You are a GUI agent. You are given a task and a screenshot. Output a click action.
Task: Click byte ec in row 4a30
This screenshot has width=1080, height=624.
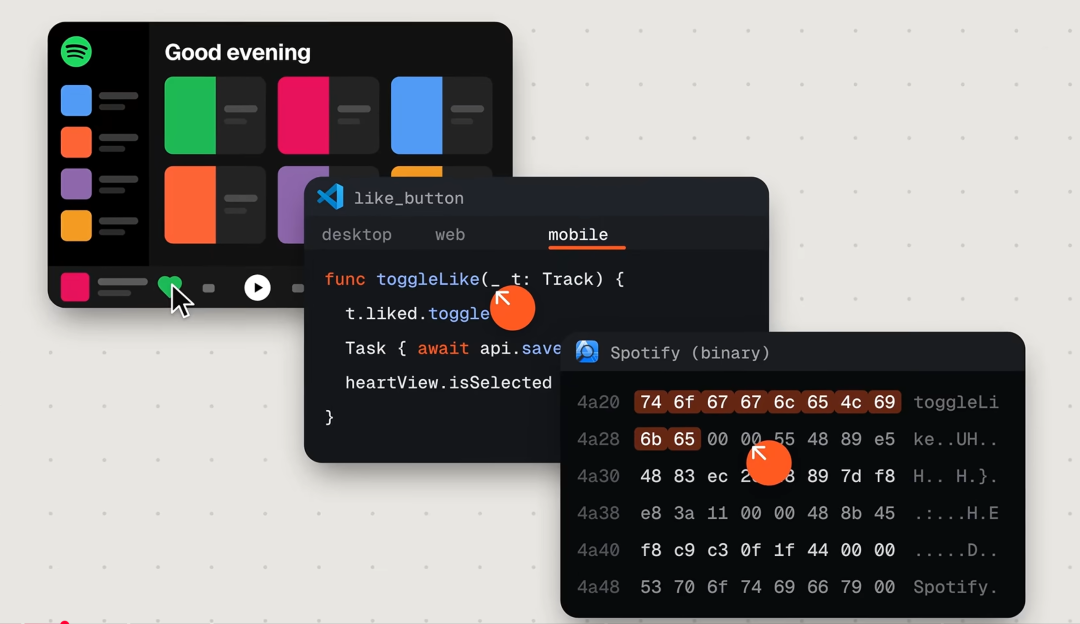point(717,476)
